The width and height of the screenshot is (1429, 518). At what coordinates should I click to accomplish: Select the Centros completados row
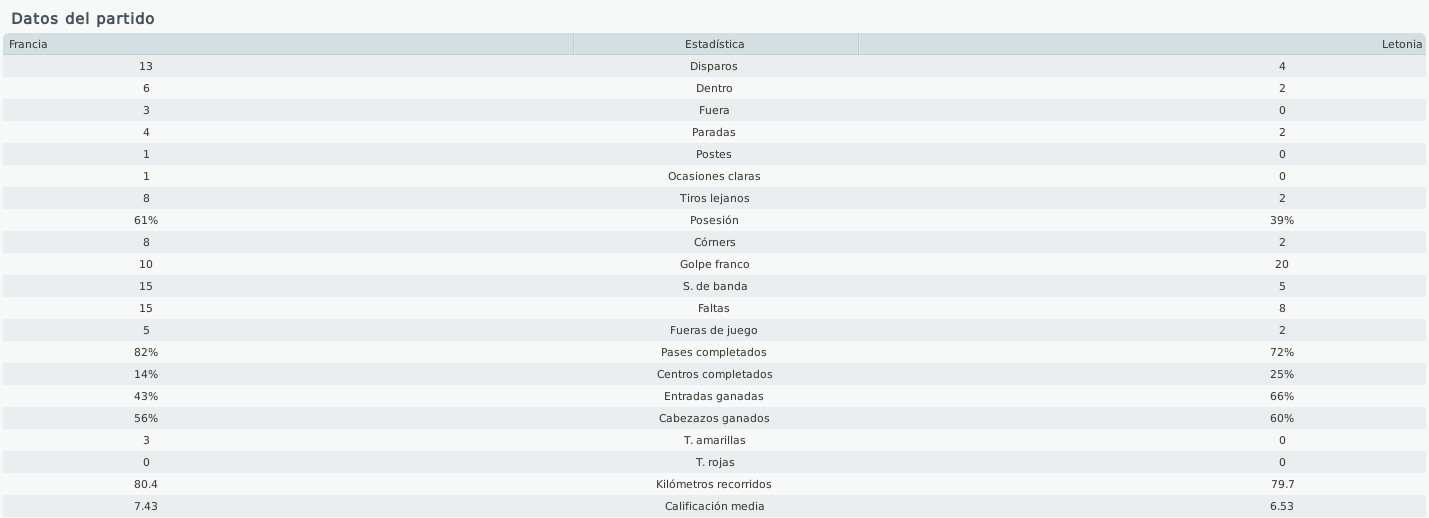[714, 374]
